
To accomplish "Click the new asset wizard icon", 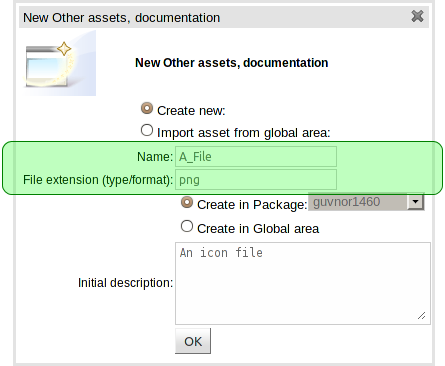I will coord(59,63).
